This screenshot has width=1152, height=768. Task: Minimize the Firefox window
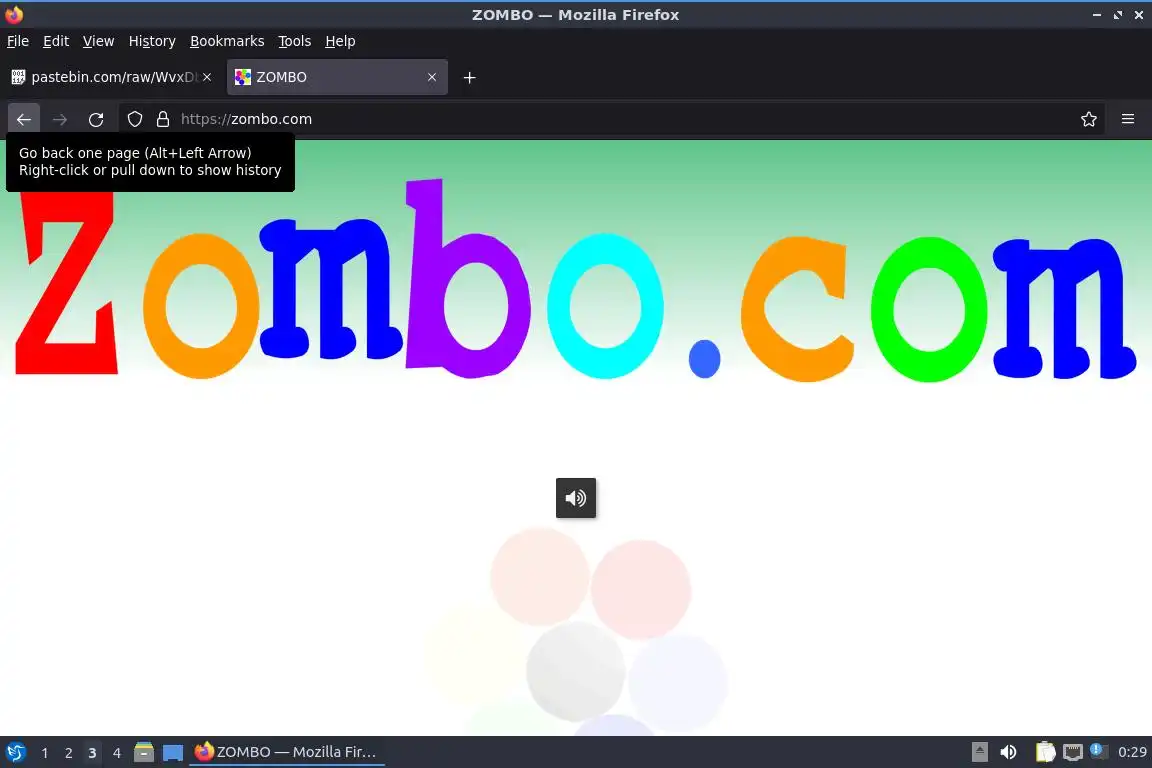1097,15
